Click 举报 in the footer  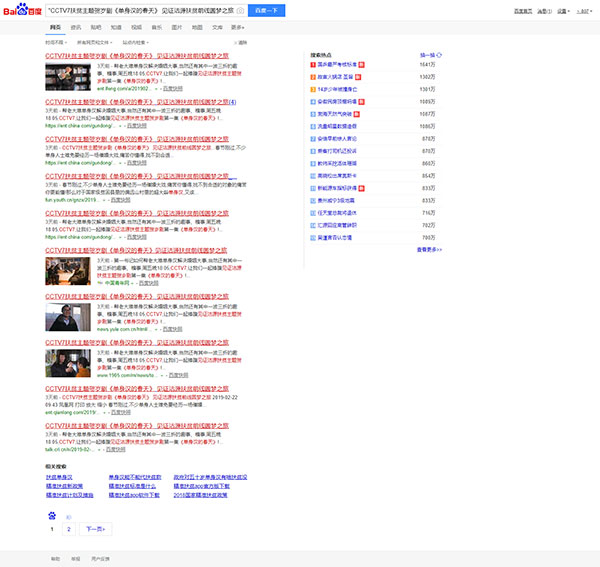pyautogui.click(x=76, y=559)
